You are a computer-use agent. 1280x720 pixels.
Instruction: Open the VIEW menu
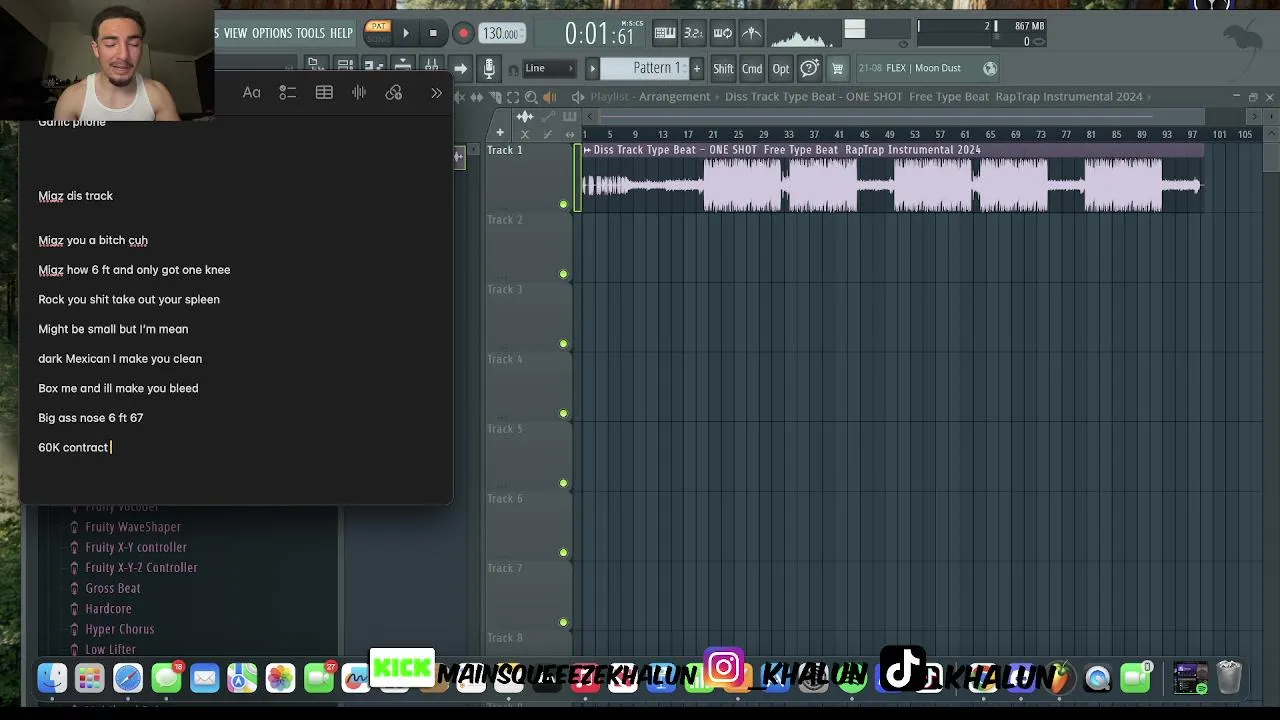coord(235,33)
